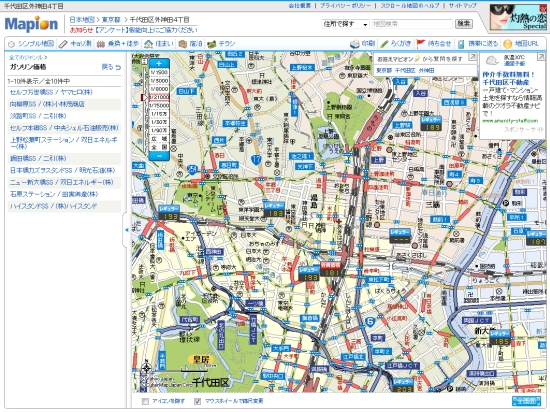This screenshot has height=412, width=550.
Task: Click gas price marker 183 near 湯島
Action: pyautogui.click(x=274, y=210)
